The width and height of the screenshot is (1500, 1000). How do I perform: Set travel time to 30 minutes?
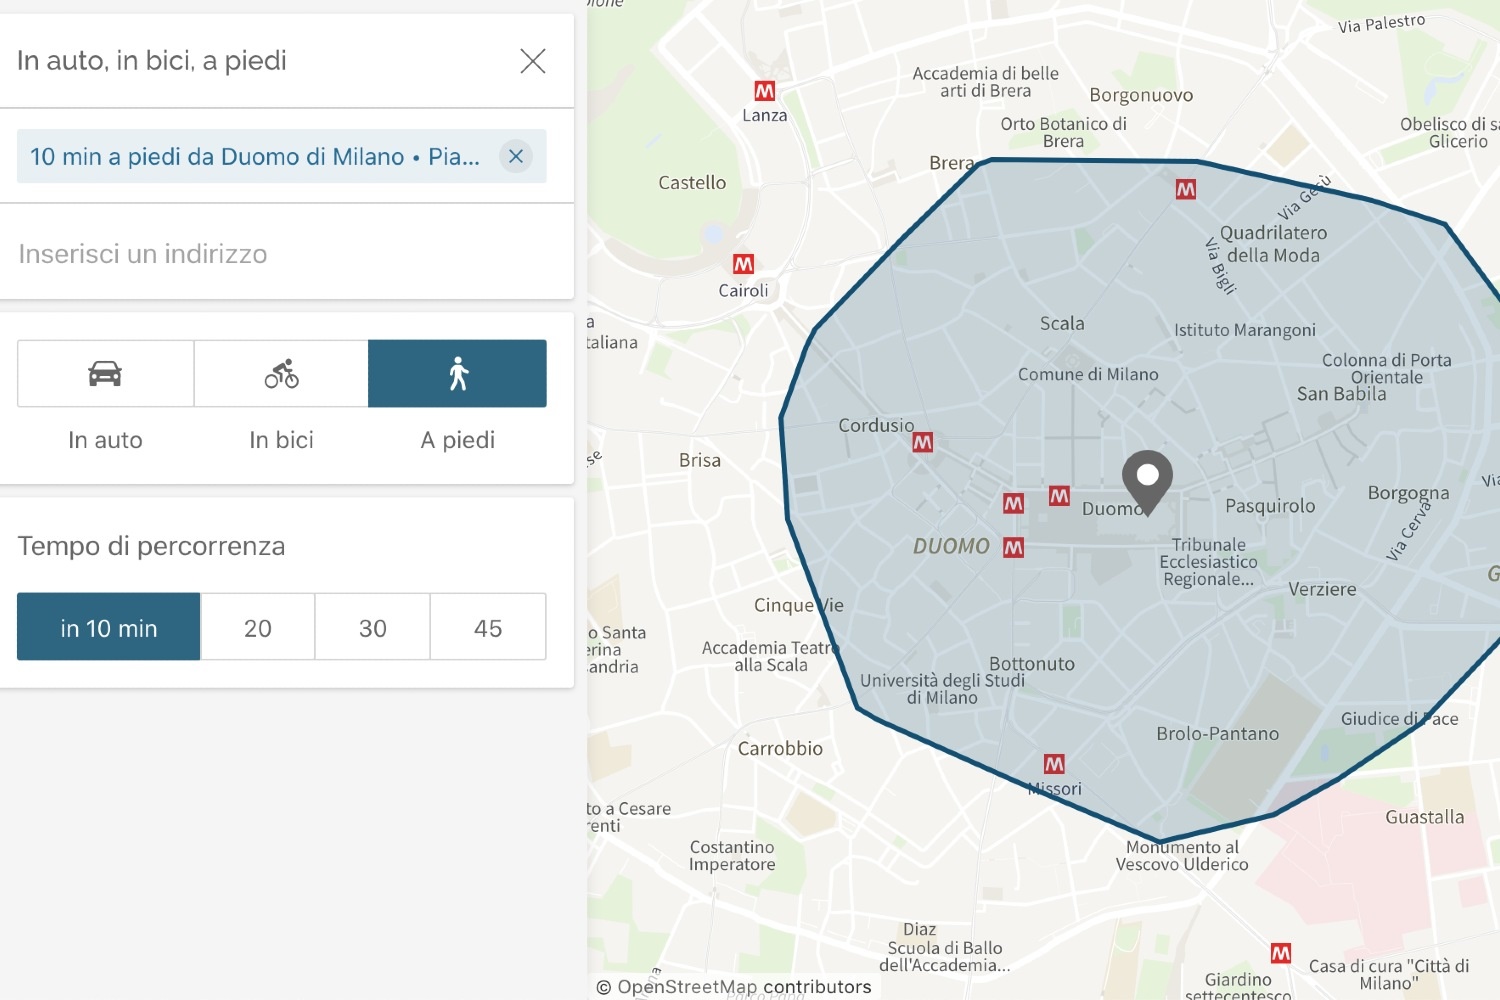(373, 627)
